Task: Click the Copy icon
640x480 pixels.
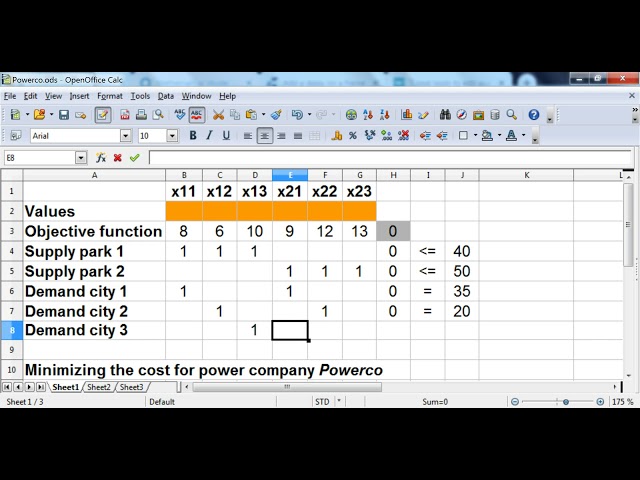Action: pyautogui.click(x=235, y=115)
